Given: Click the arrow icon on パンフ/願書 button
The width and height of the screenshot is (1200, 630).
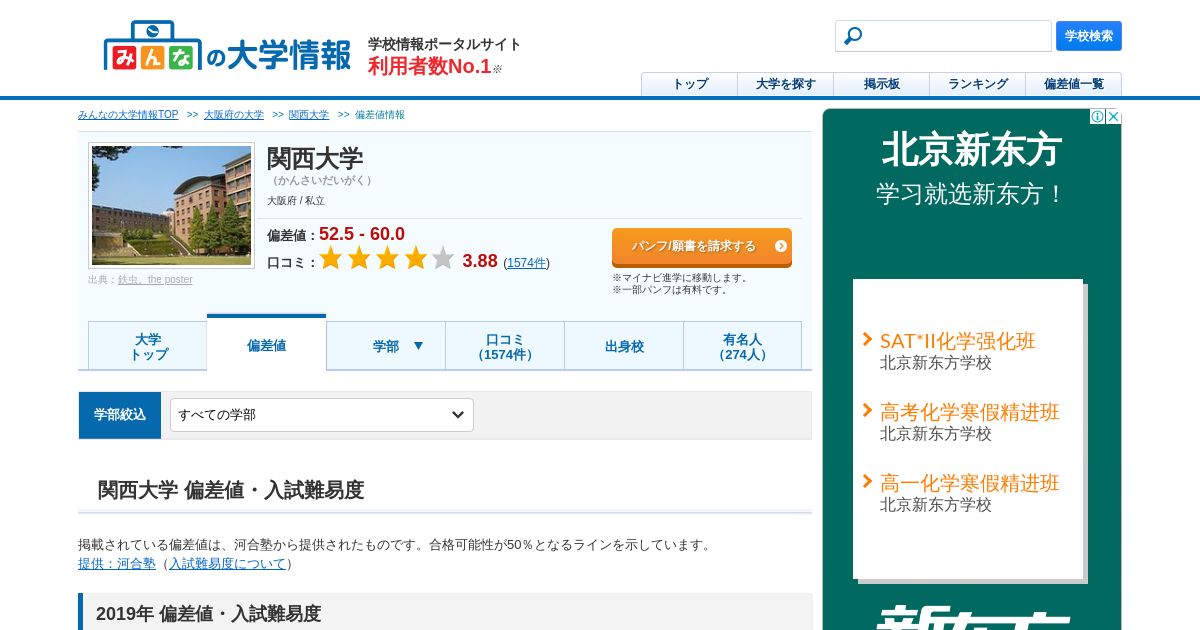Looking at the screenshot, I should pos(781,246).
